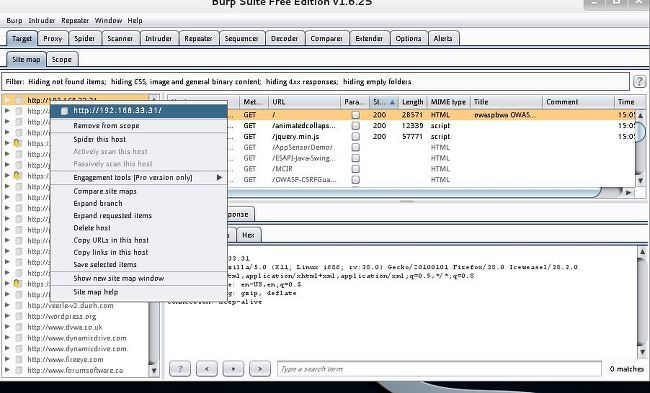The height and width of the screenshot is (393, 650).
Task: Click the search term input field
Action: [x=439, y=369]
